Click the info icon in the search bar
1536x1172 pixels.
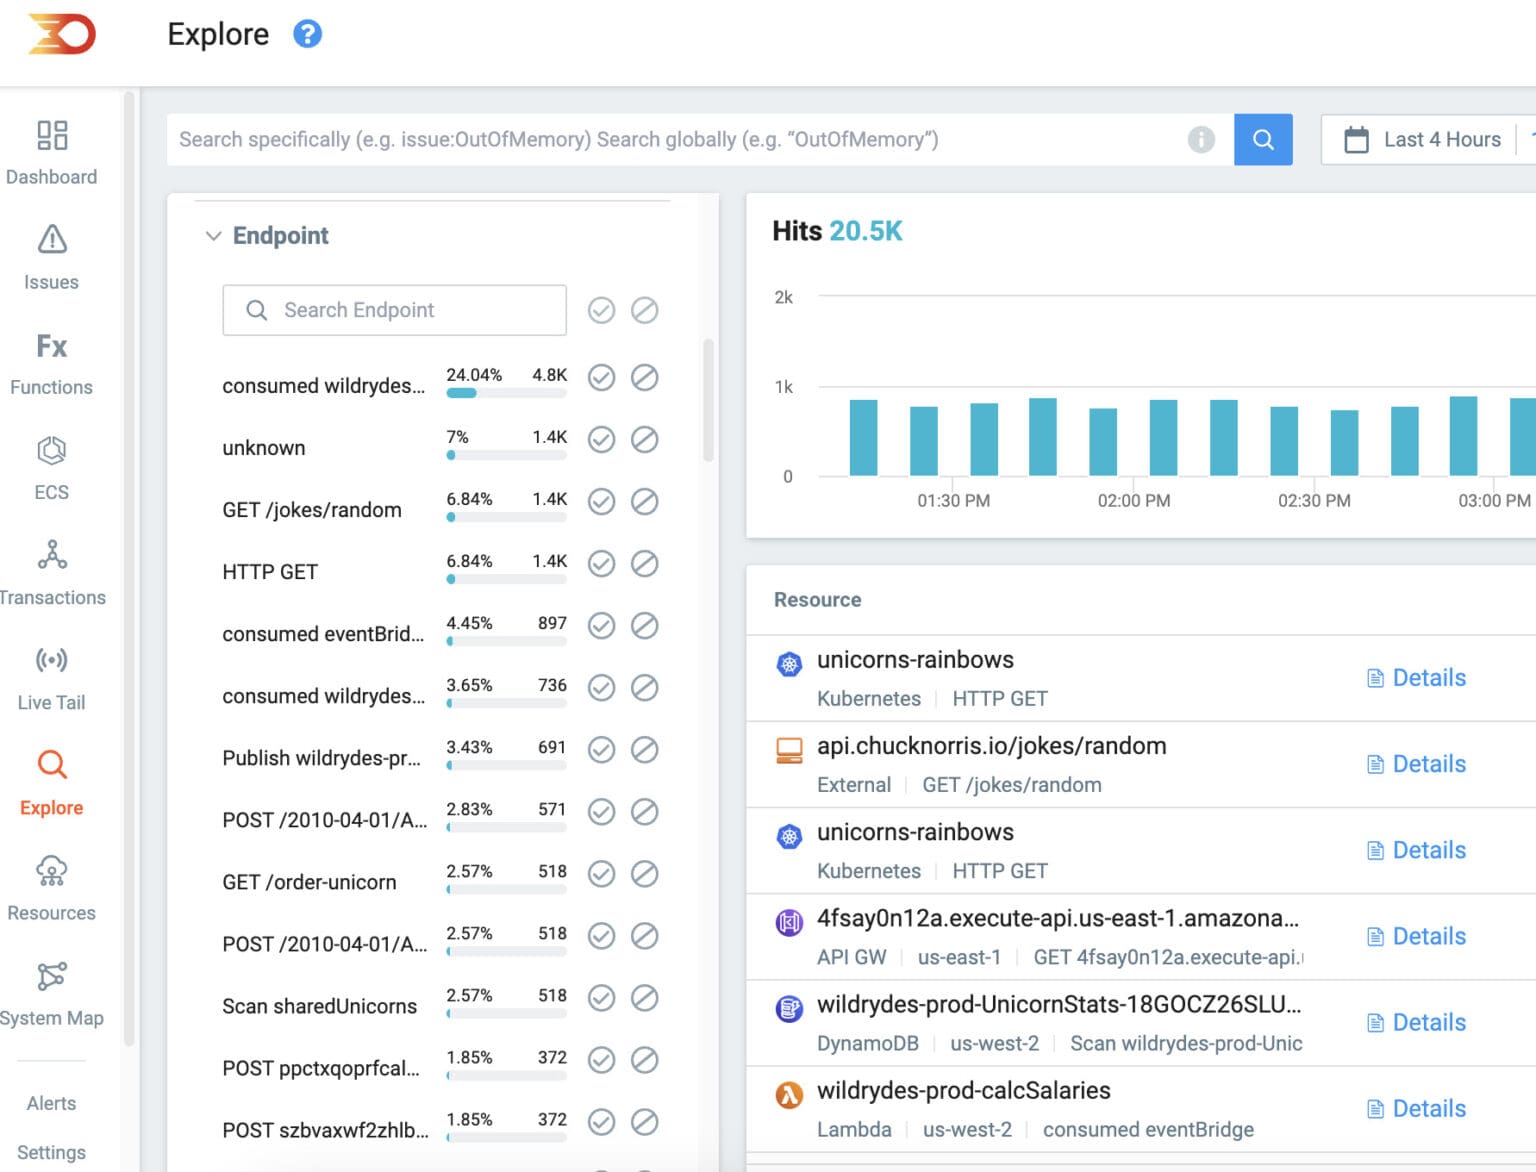(x=1203, y=139)
